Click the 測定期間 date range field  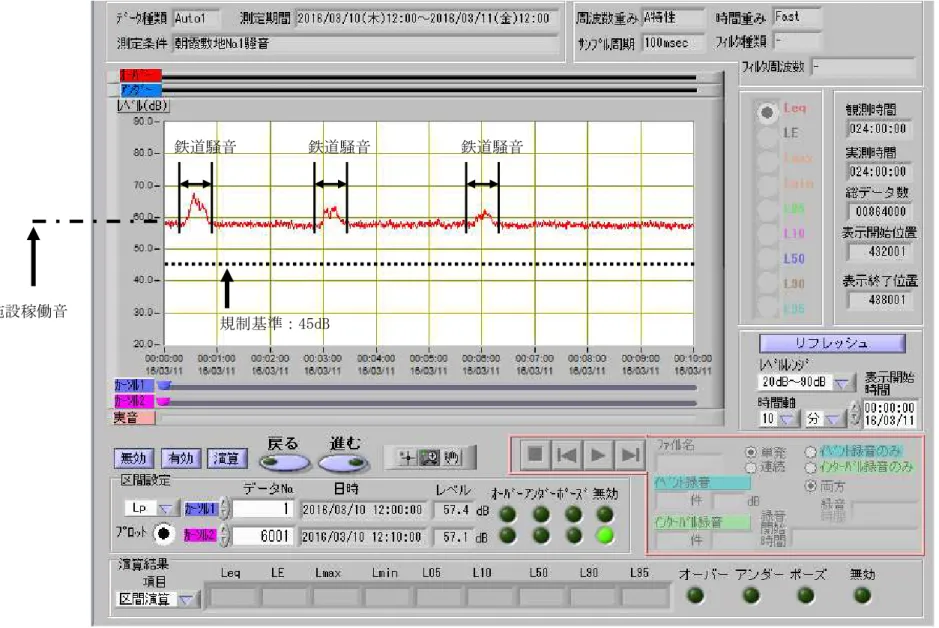(x=427, y=18)
